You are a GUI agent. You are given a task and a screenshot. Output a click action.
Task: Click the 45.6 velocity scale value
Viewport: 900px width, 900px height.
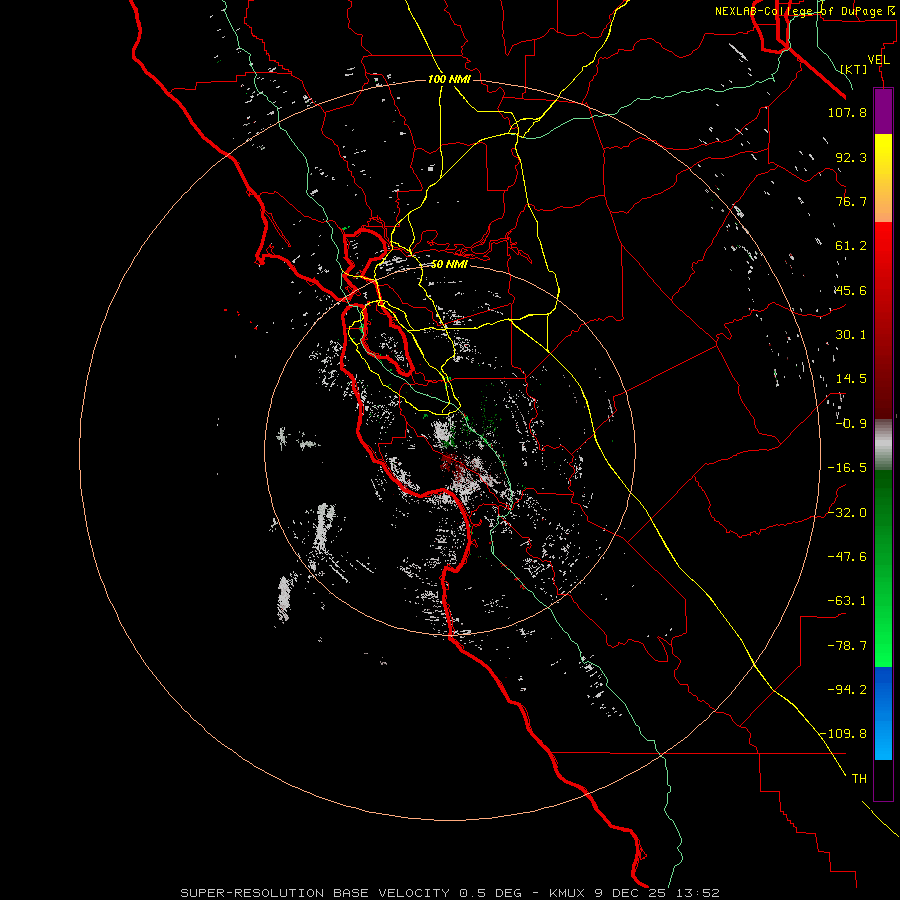(851, 290)
